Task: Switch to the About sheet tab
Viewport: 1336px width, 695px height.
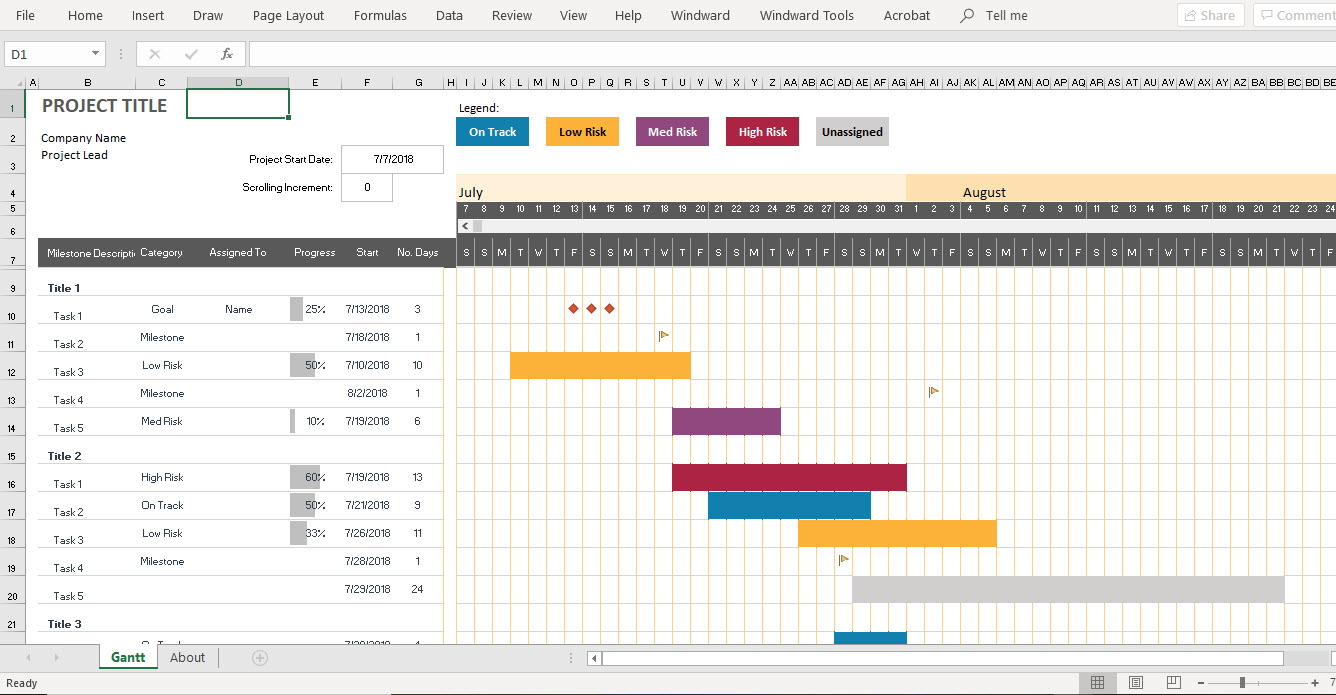Action: (x=187, y=657)
